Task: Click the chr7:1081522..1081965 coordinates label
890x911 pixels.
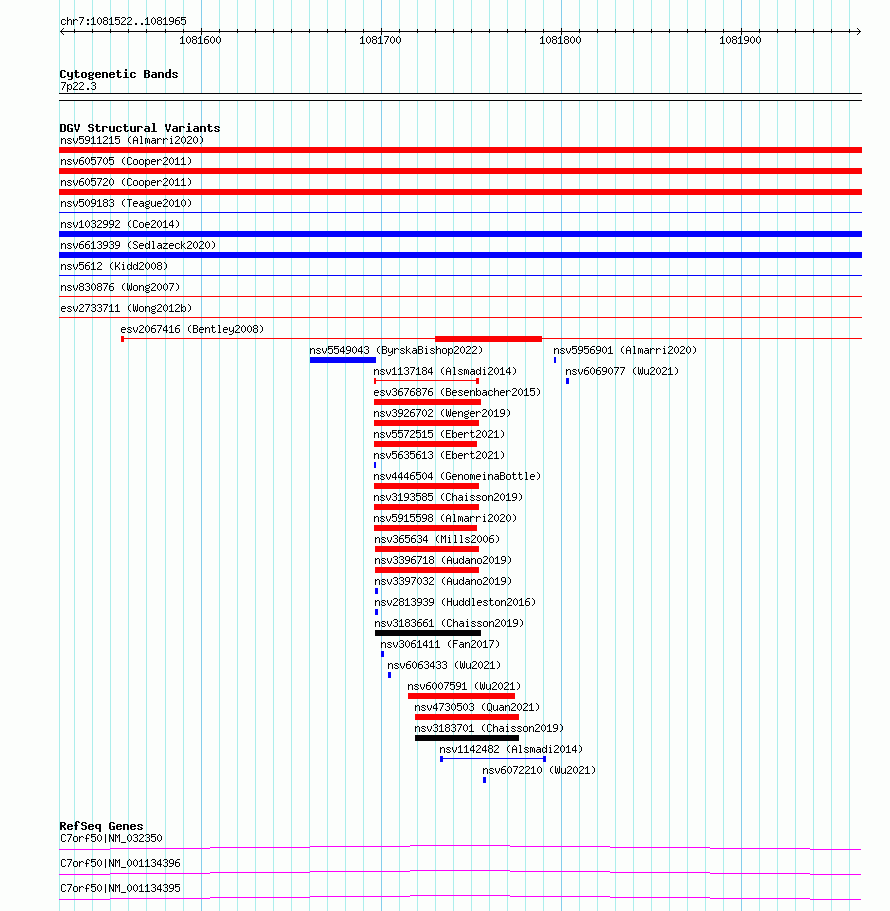Action: [x=123, y=21]
